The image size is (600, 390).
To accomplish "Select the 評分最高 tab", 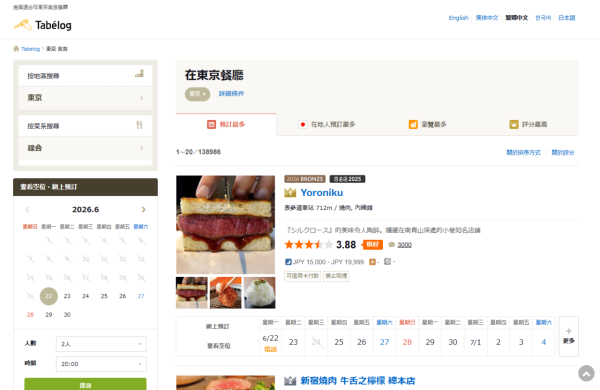I will 528,124.
